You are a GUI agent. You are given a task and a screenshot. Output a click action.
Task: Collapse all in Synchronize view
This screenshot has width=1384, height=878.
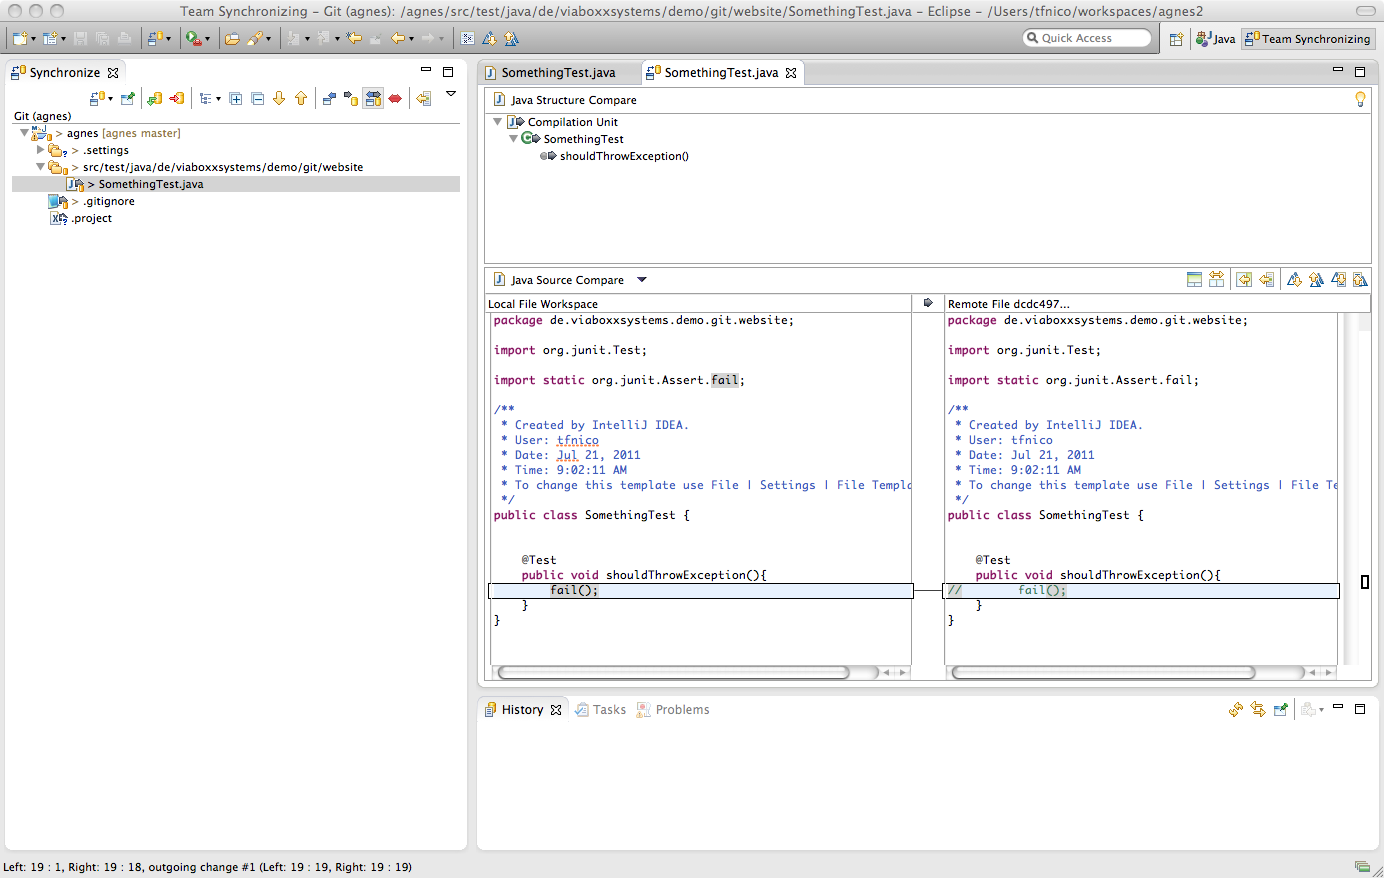[x=258, y=98]
